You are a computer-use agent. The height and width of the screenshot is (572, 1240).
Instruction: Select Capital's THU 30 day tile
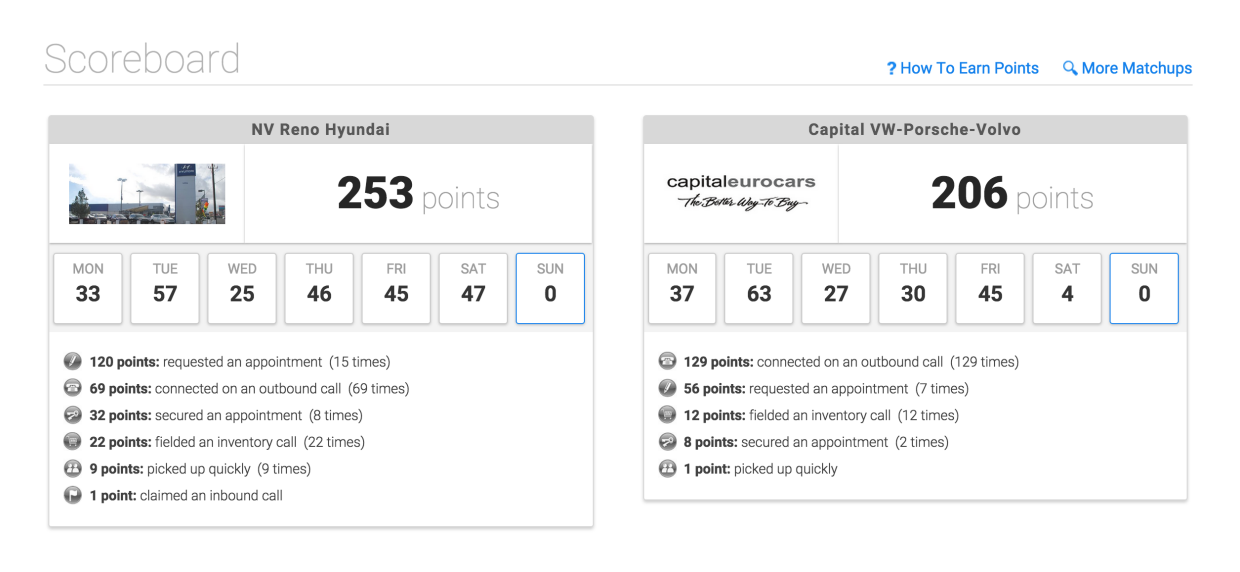click(913, 288)
